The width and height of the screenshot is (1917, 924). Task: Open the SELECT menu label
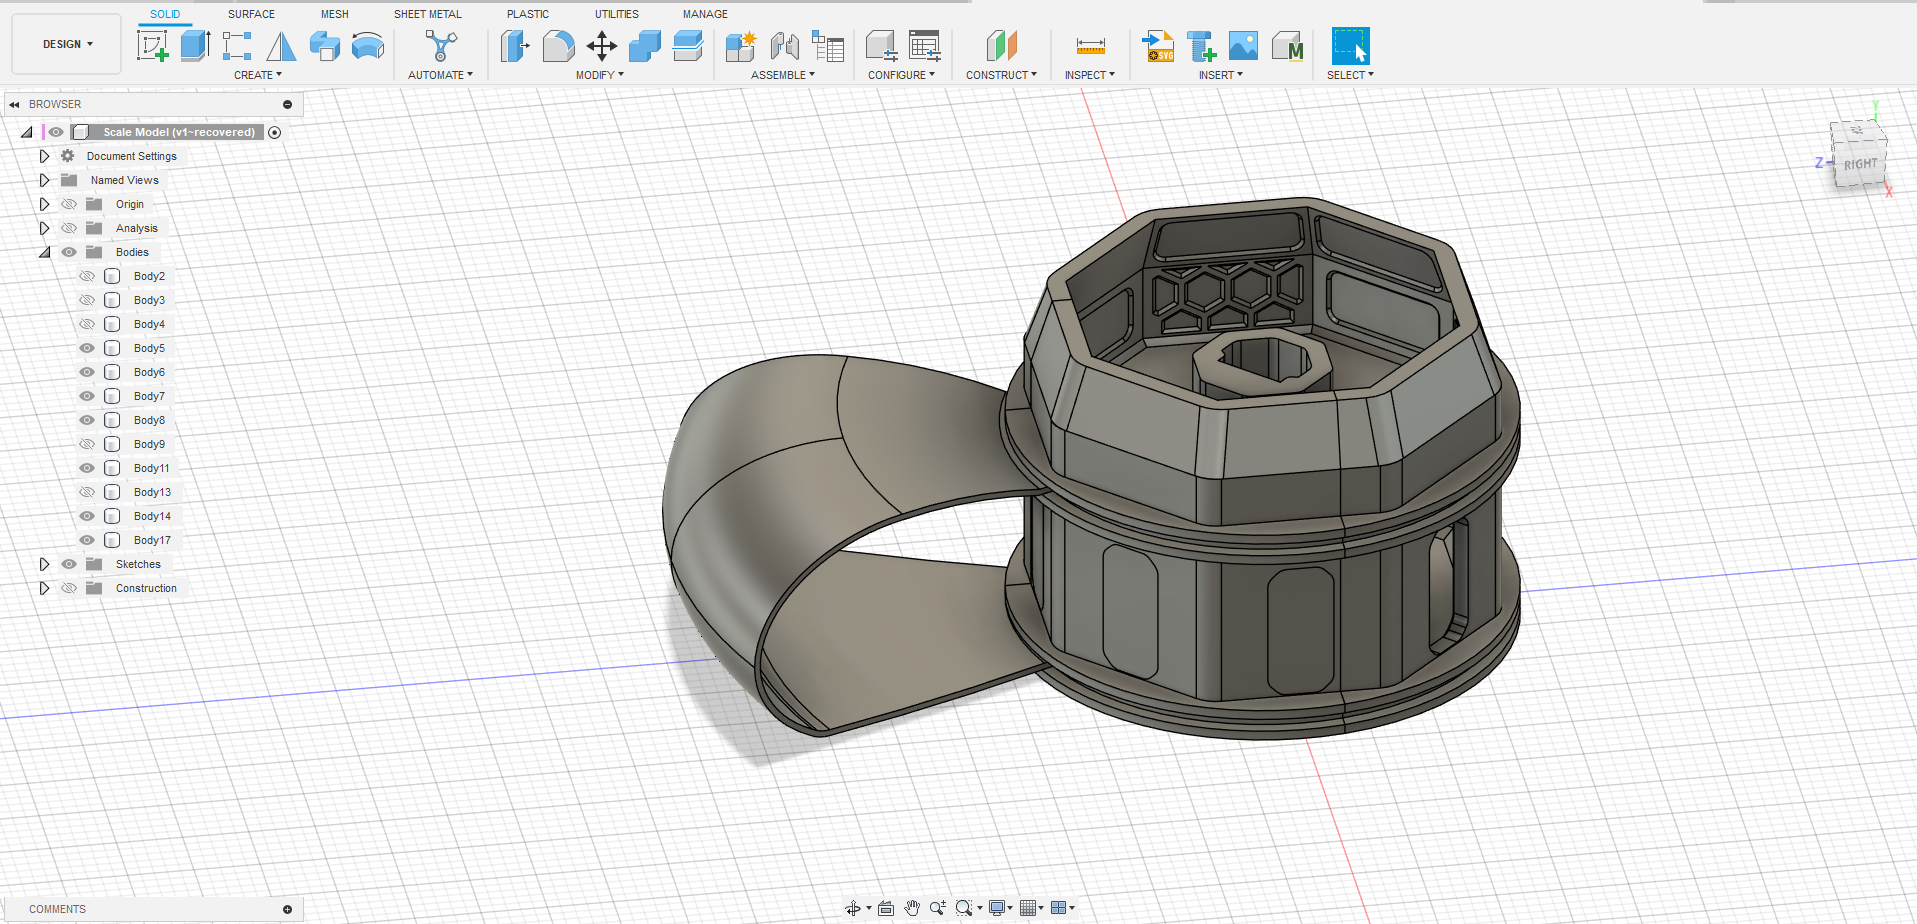pyautogui.click(x=1350, y=75)
